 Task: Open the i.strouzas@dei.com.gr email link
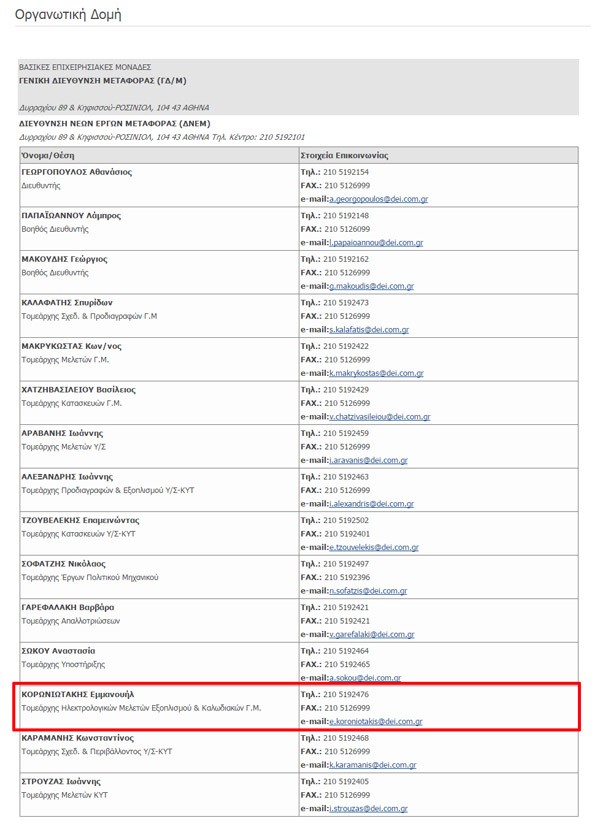369,808
